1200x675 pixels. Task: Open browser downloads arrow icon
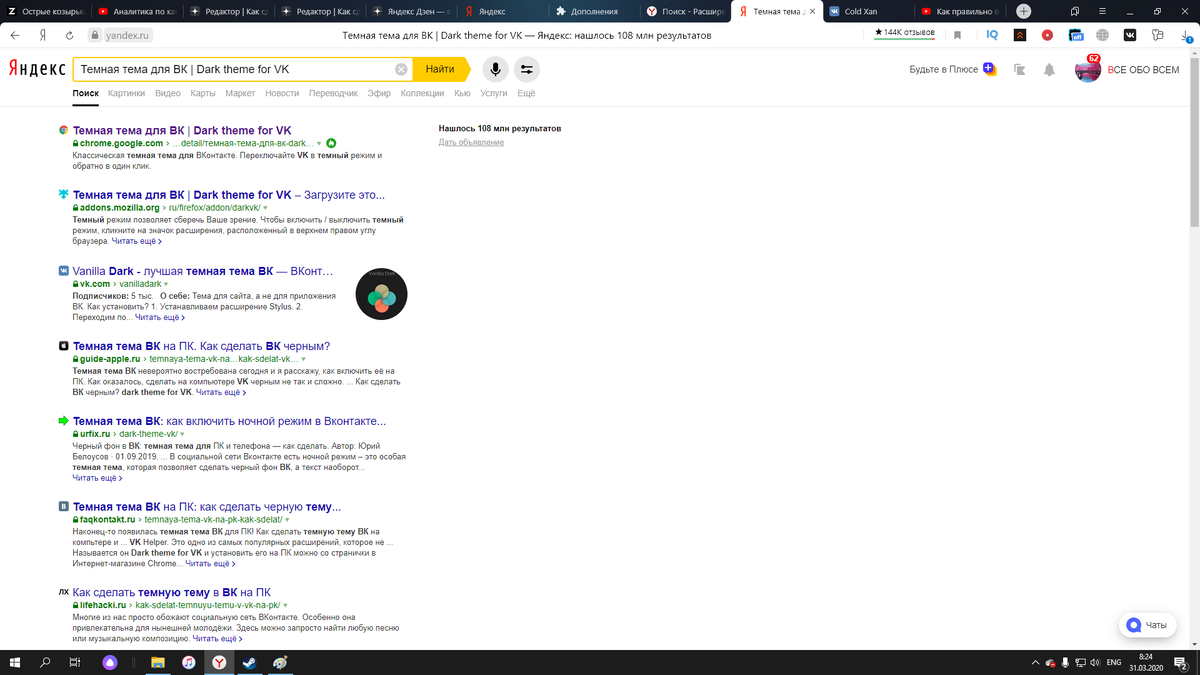click(1185, 35)
